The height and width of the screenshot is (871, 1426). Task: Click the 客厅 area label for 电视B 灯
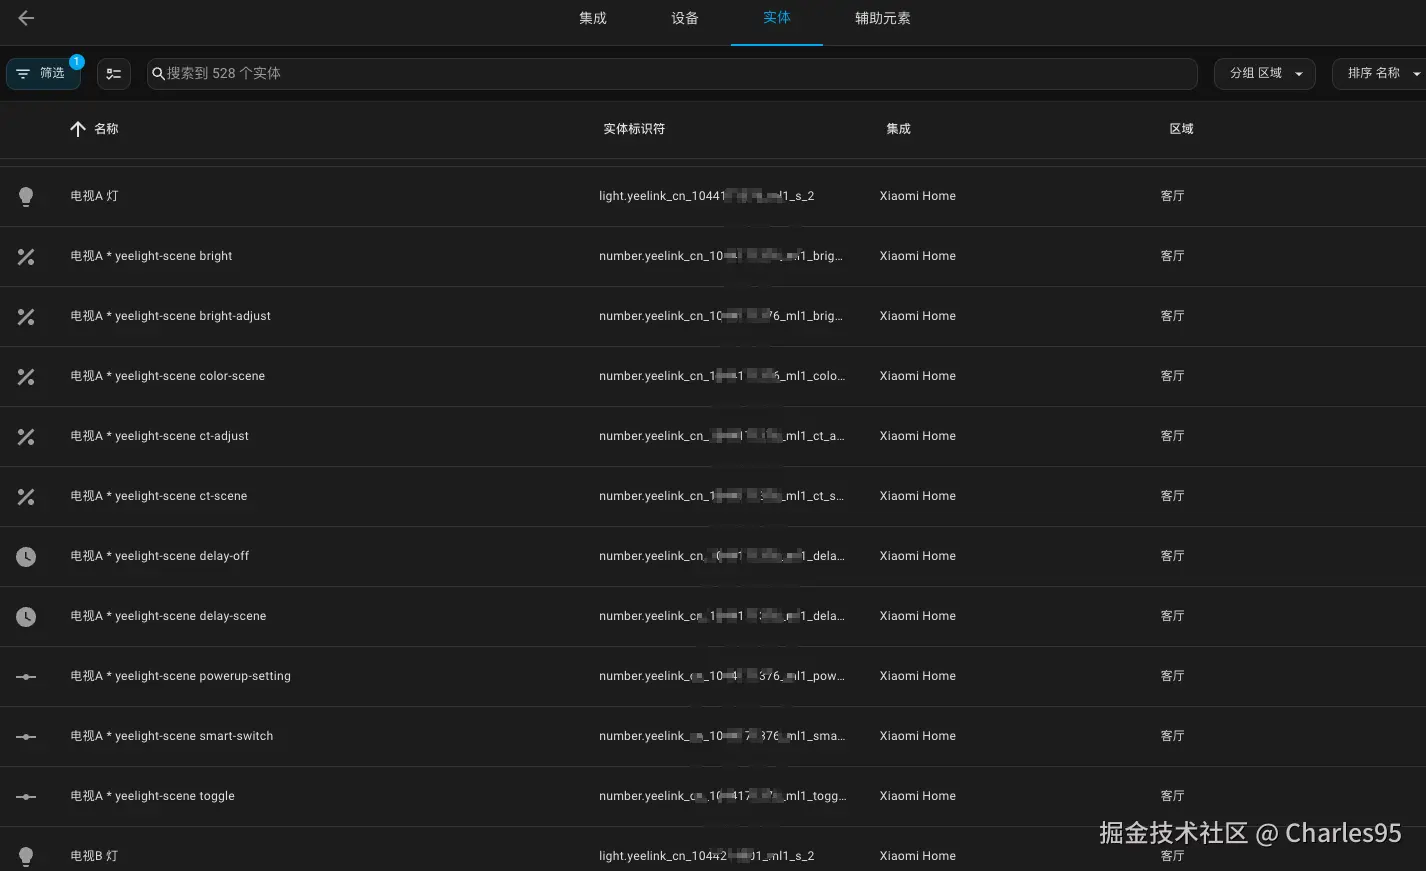tap(1172, 856)
